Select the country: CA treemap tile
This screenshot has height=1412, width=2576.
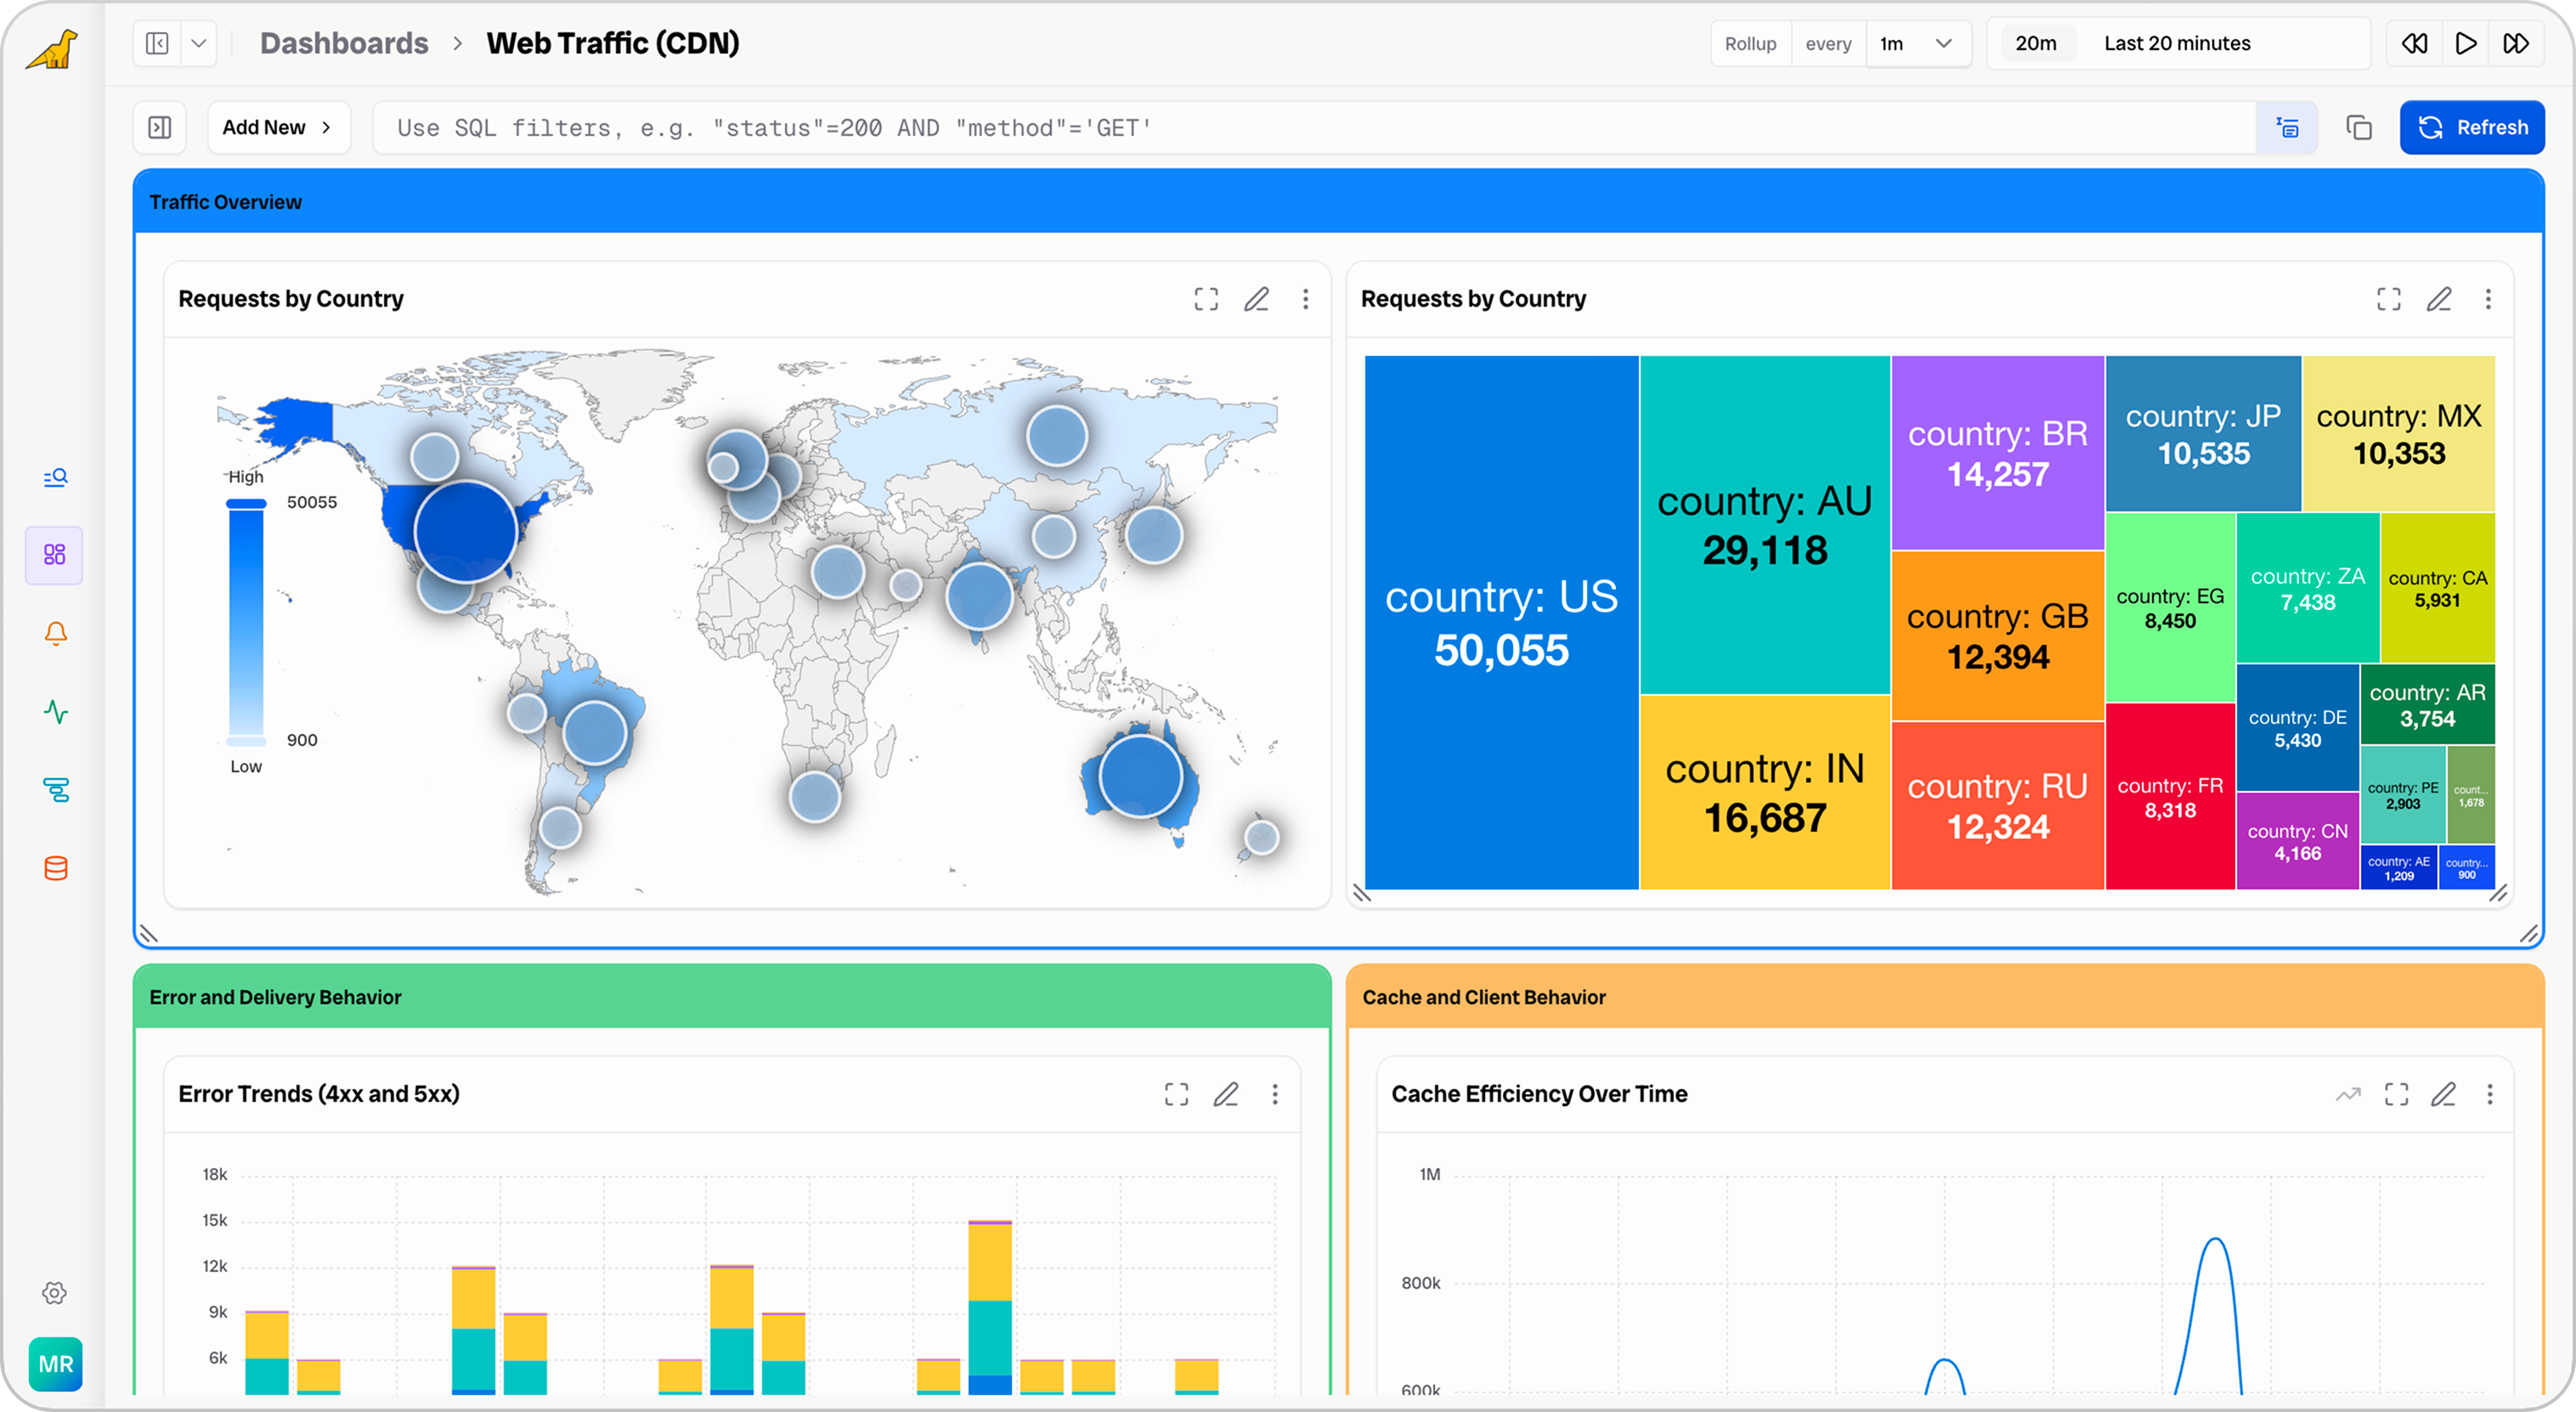(x=2437, y=588)
